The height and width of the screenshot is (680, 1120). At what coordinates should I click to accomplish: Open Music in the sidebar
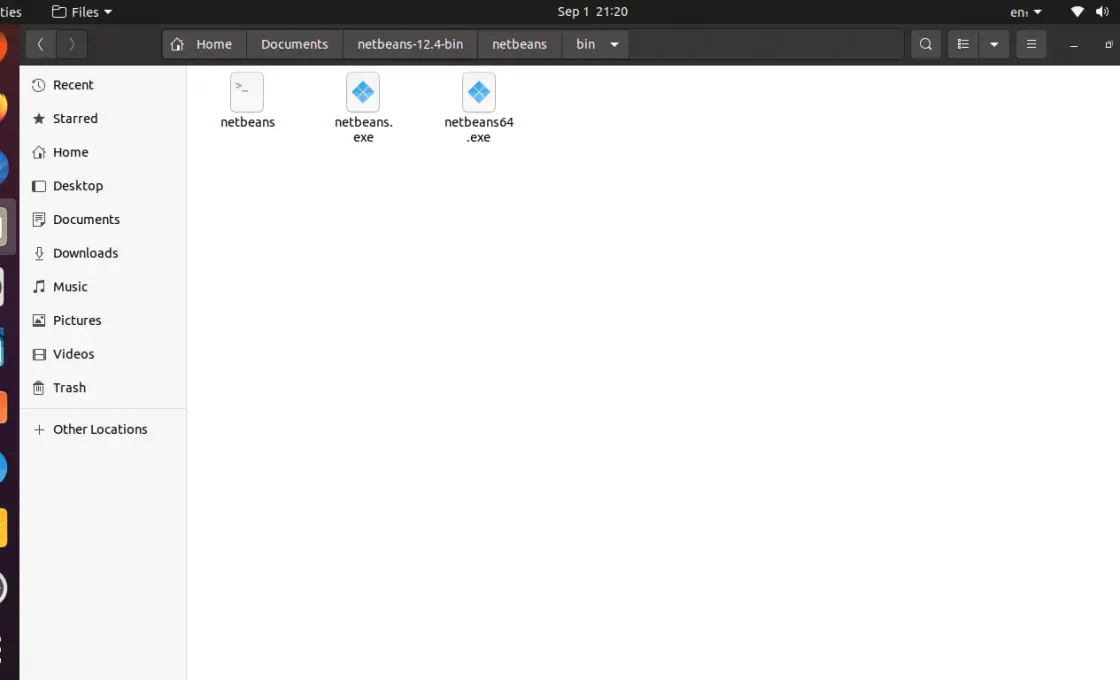point(103,286)
